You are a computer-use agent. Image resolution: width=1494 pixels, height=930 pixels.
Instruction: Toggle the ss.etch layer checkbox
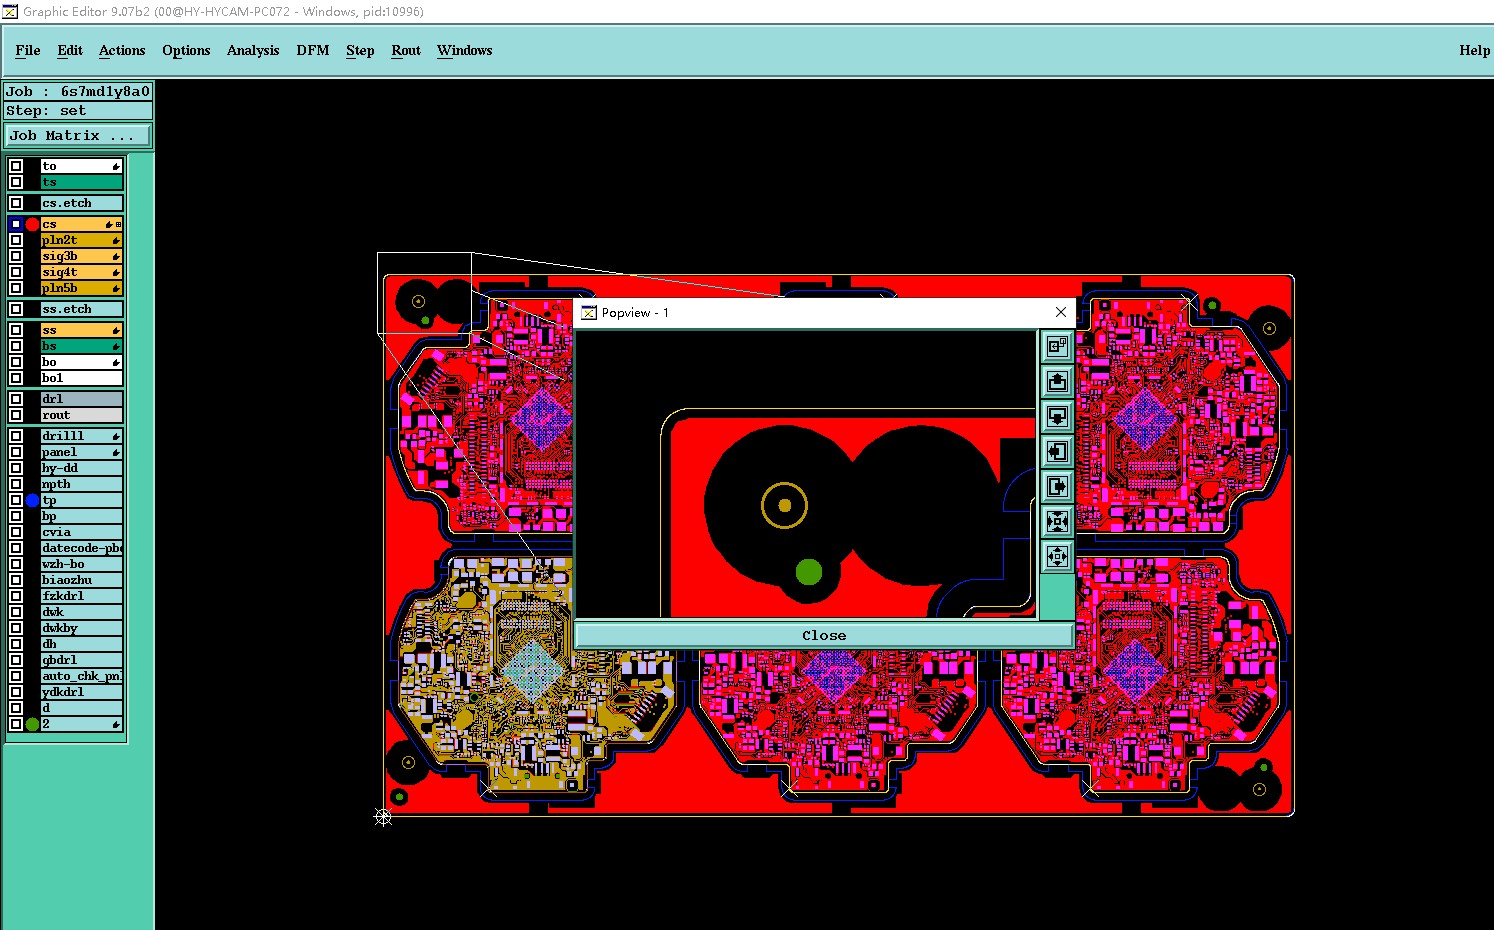[x=16, y=309]
